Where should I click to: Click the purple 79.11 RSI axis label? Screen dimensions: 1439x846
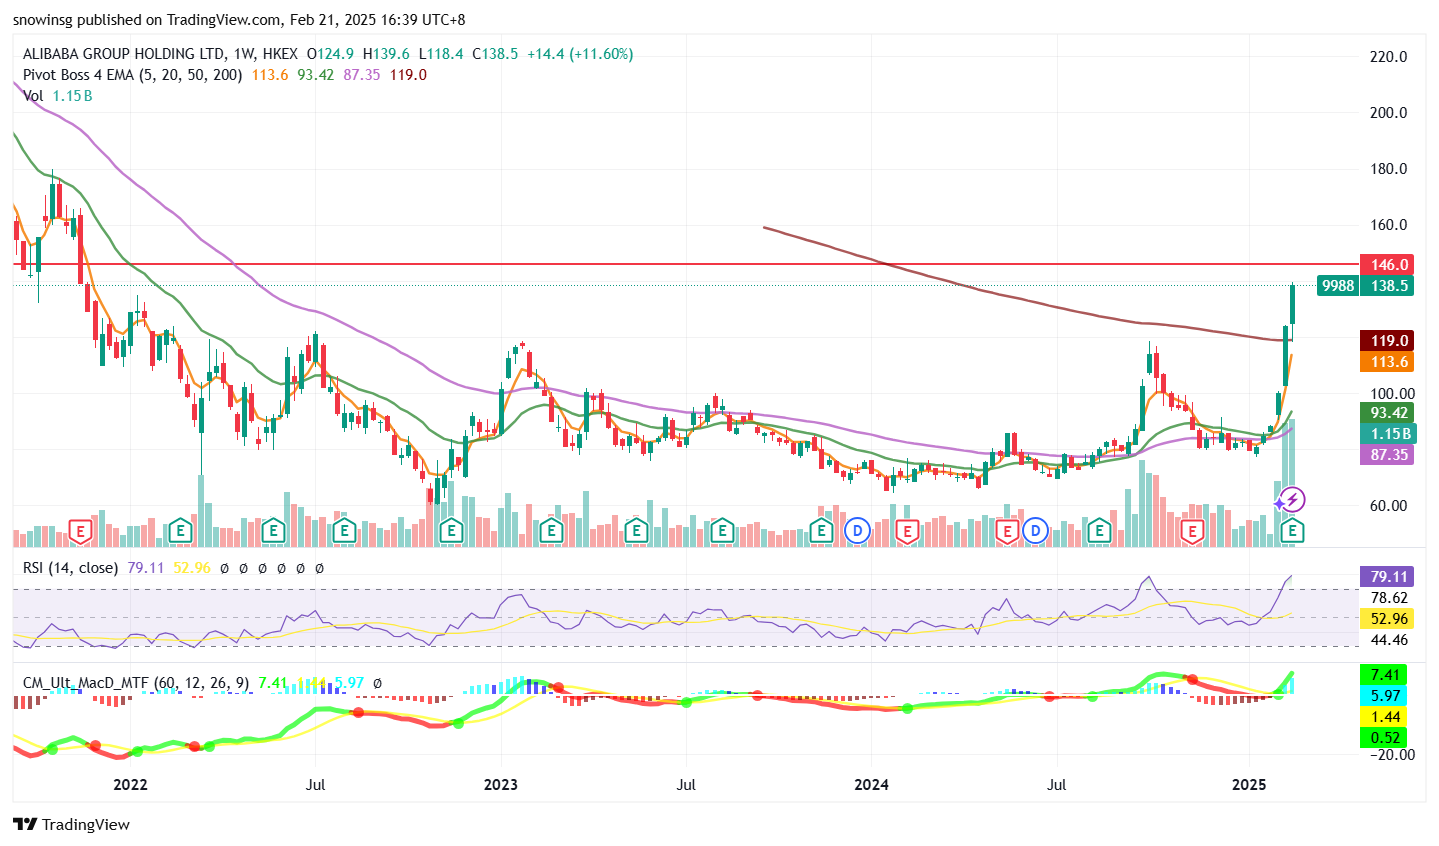click(x=1388, y=577)
